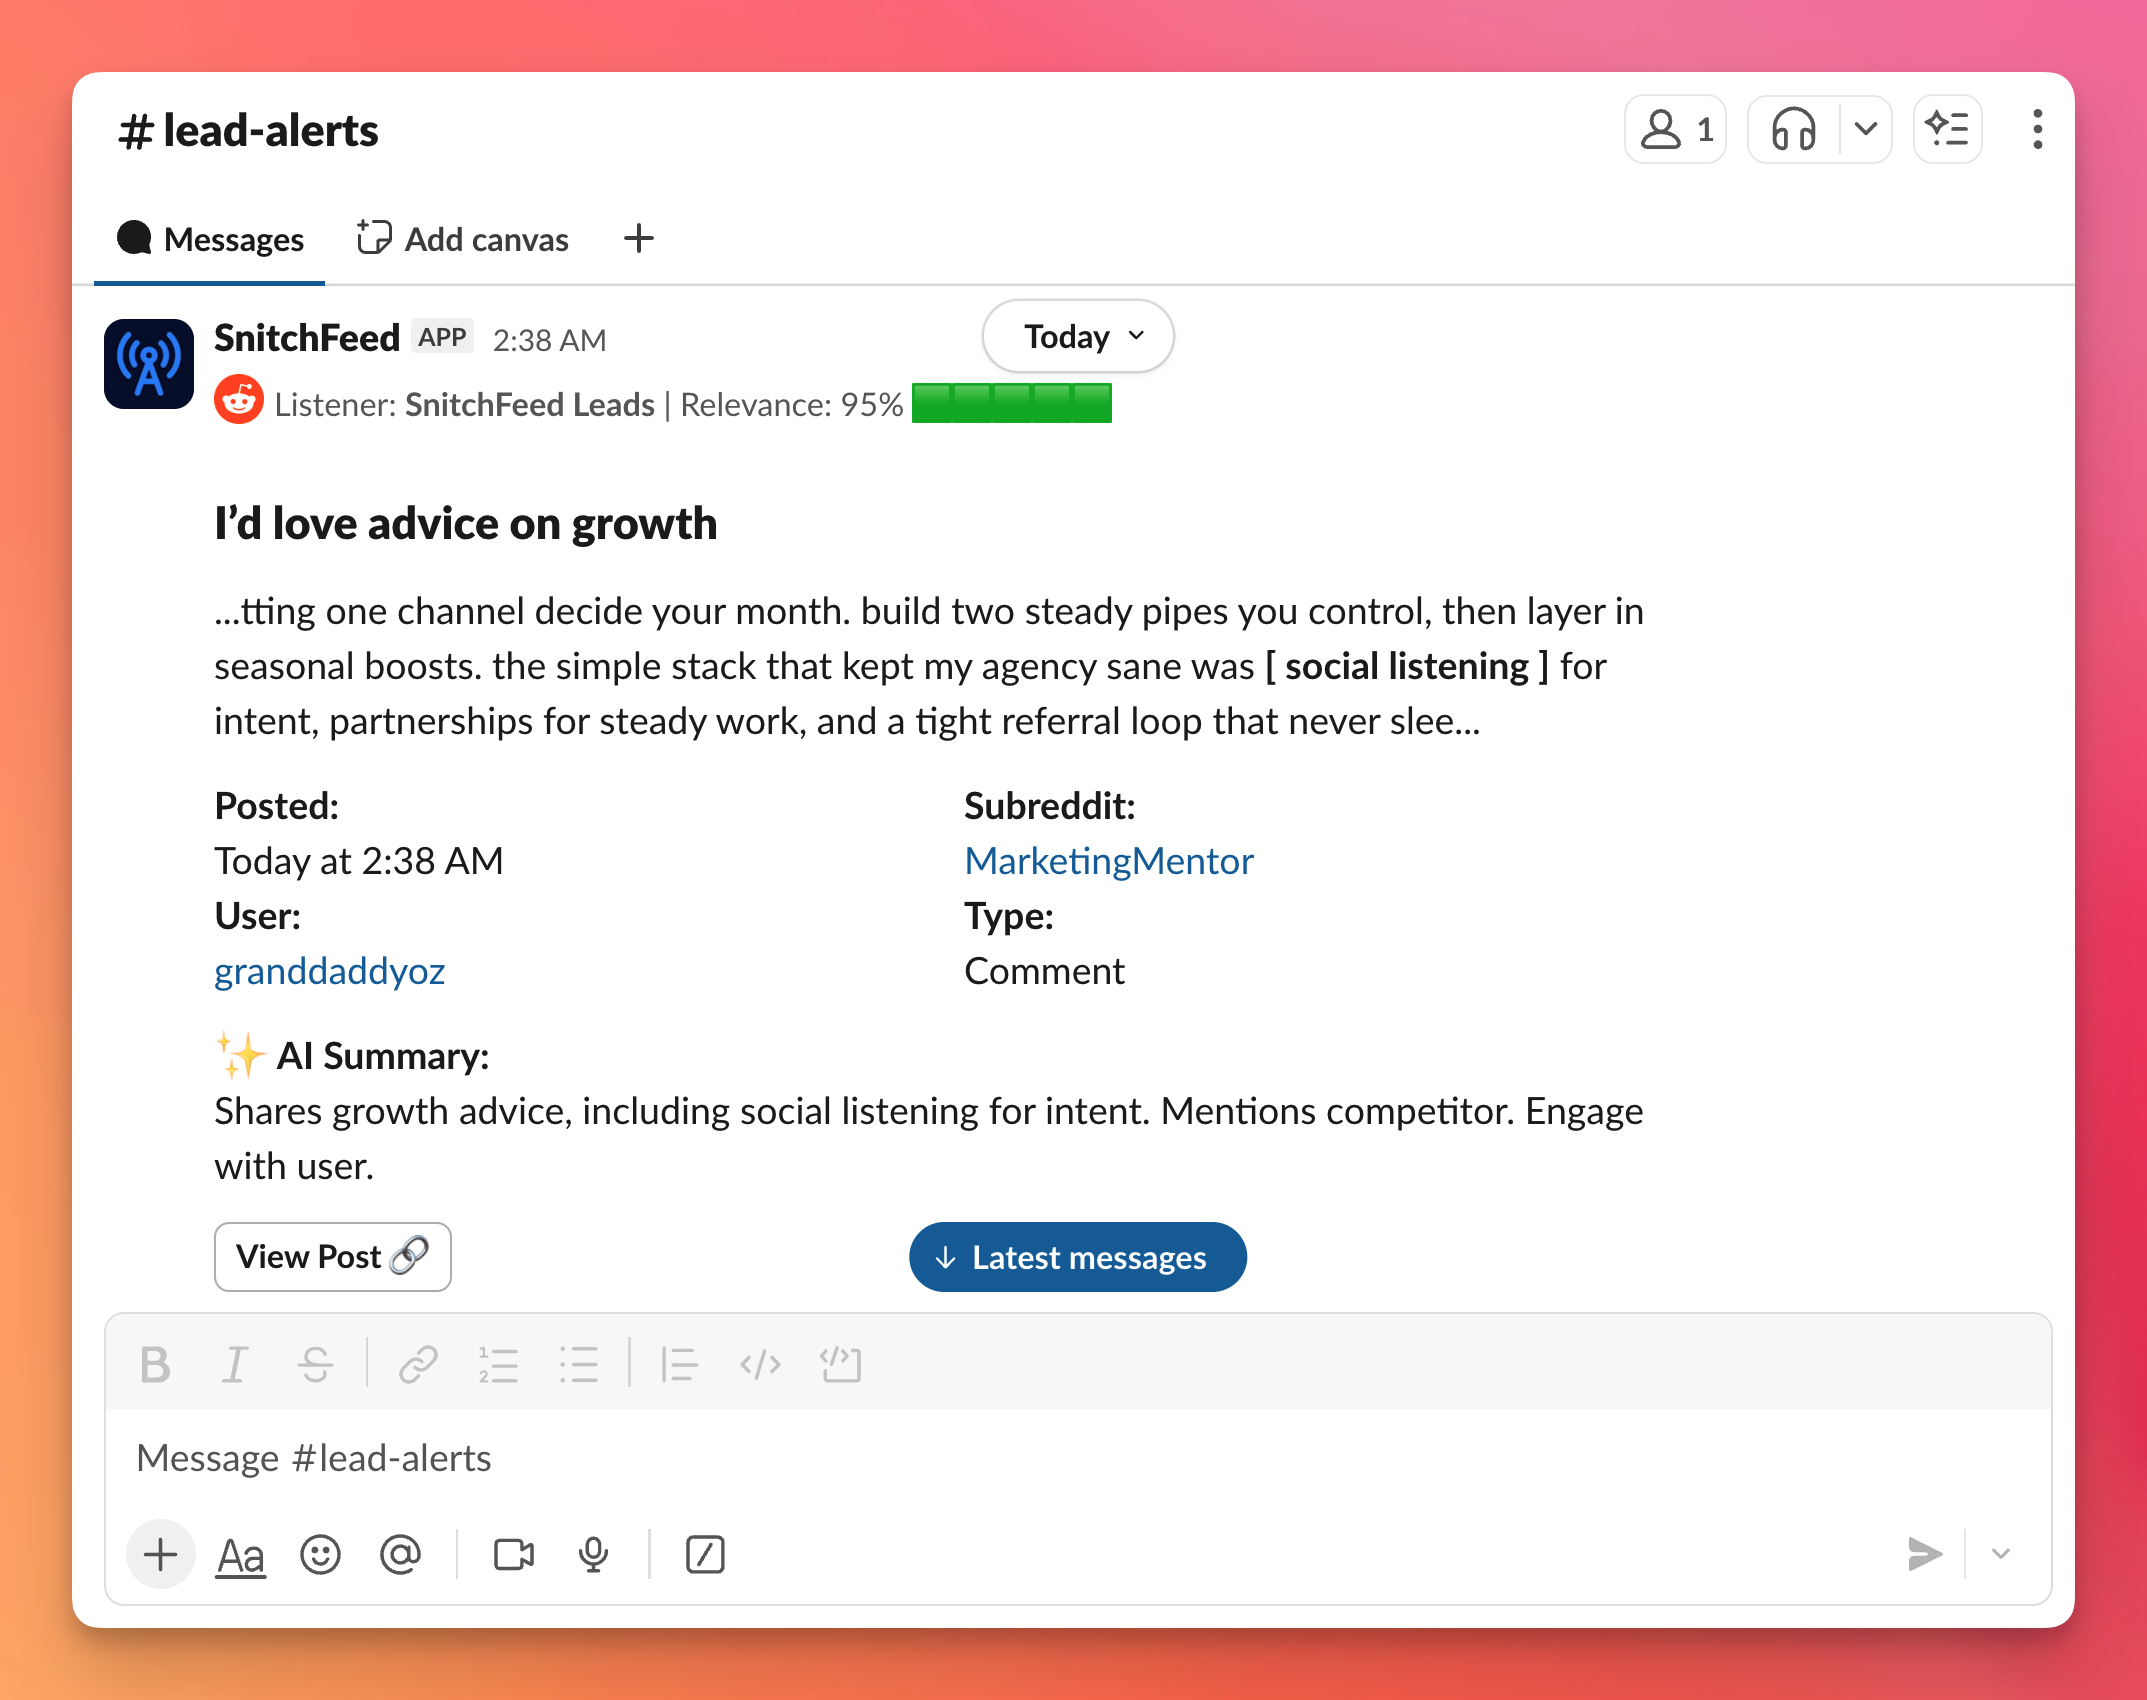Screen dimensions: 2147x1700
Task: Add a new tab with plus
Action: coord(638,239)
